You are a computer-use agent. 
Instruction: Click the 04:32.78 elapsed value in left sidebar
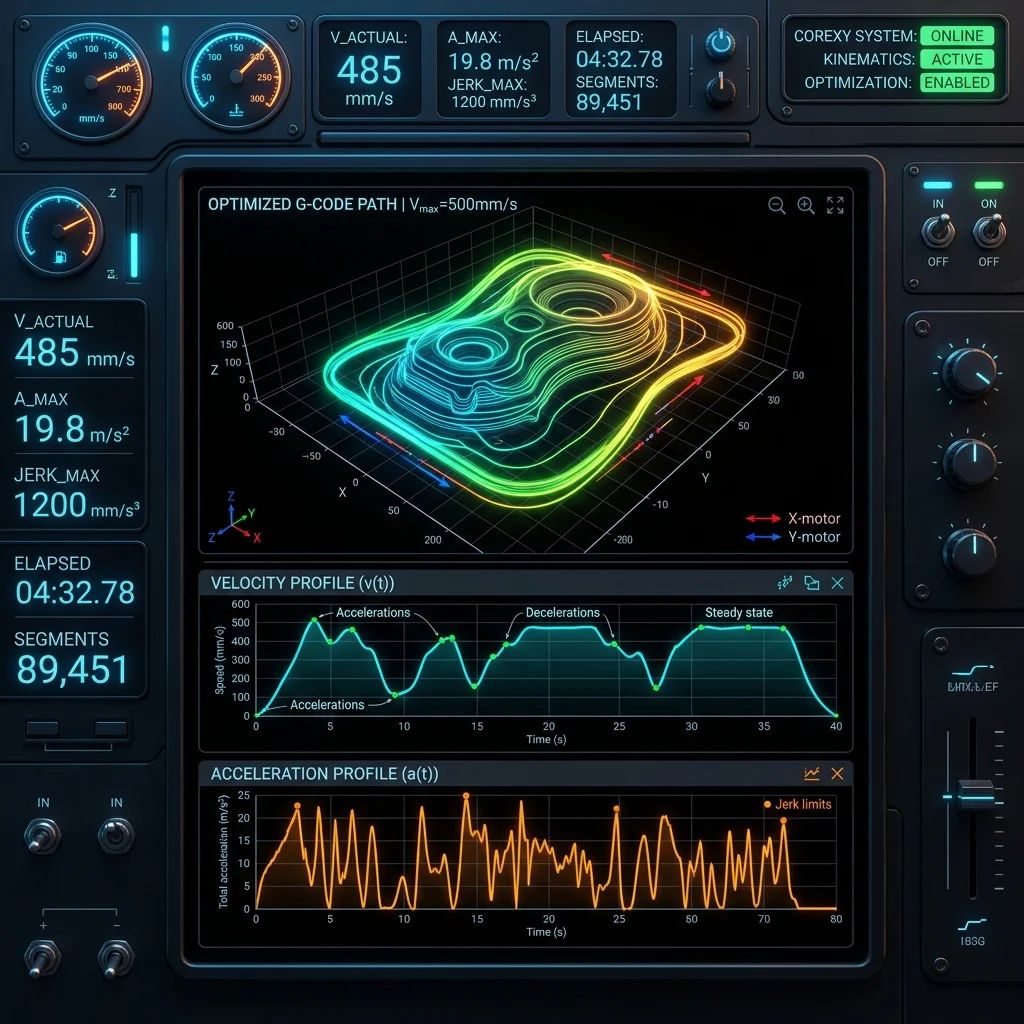[75, 592]
